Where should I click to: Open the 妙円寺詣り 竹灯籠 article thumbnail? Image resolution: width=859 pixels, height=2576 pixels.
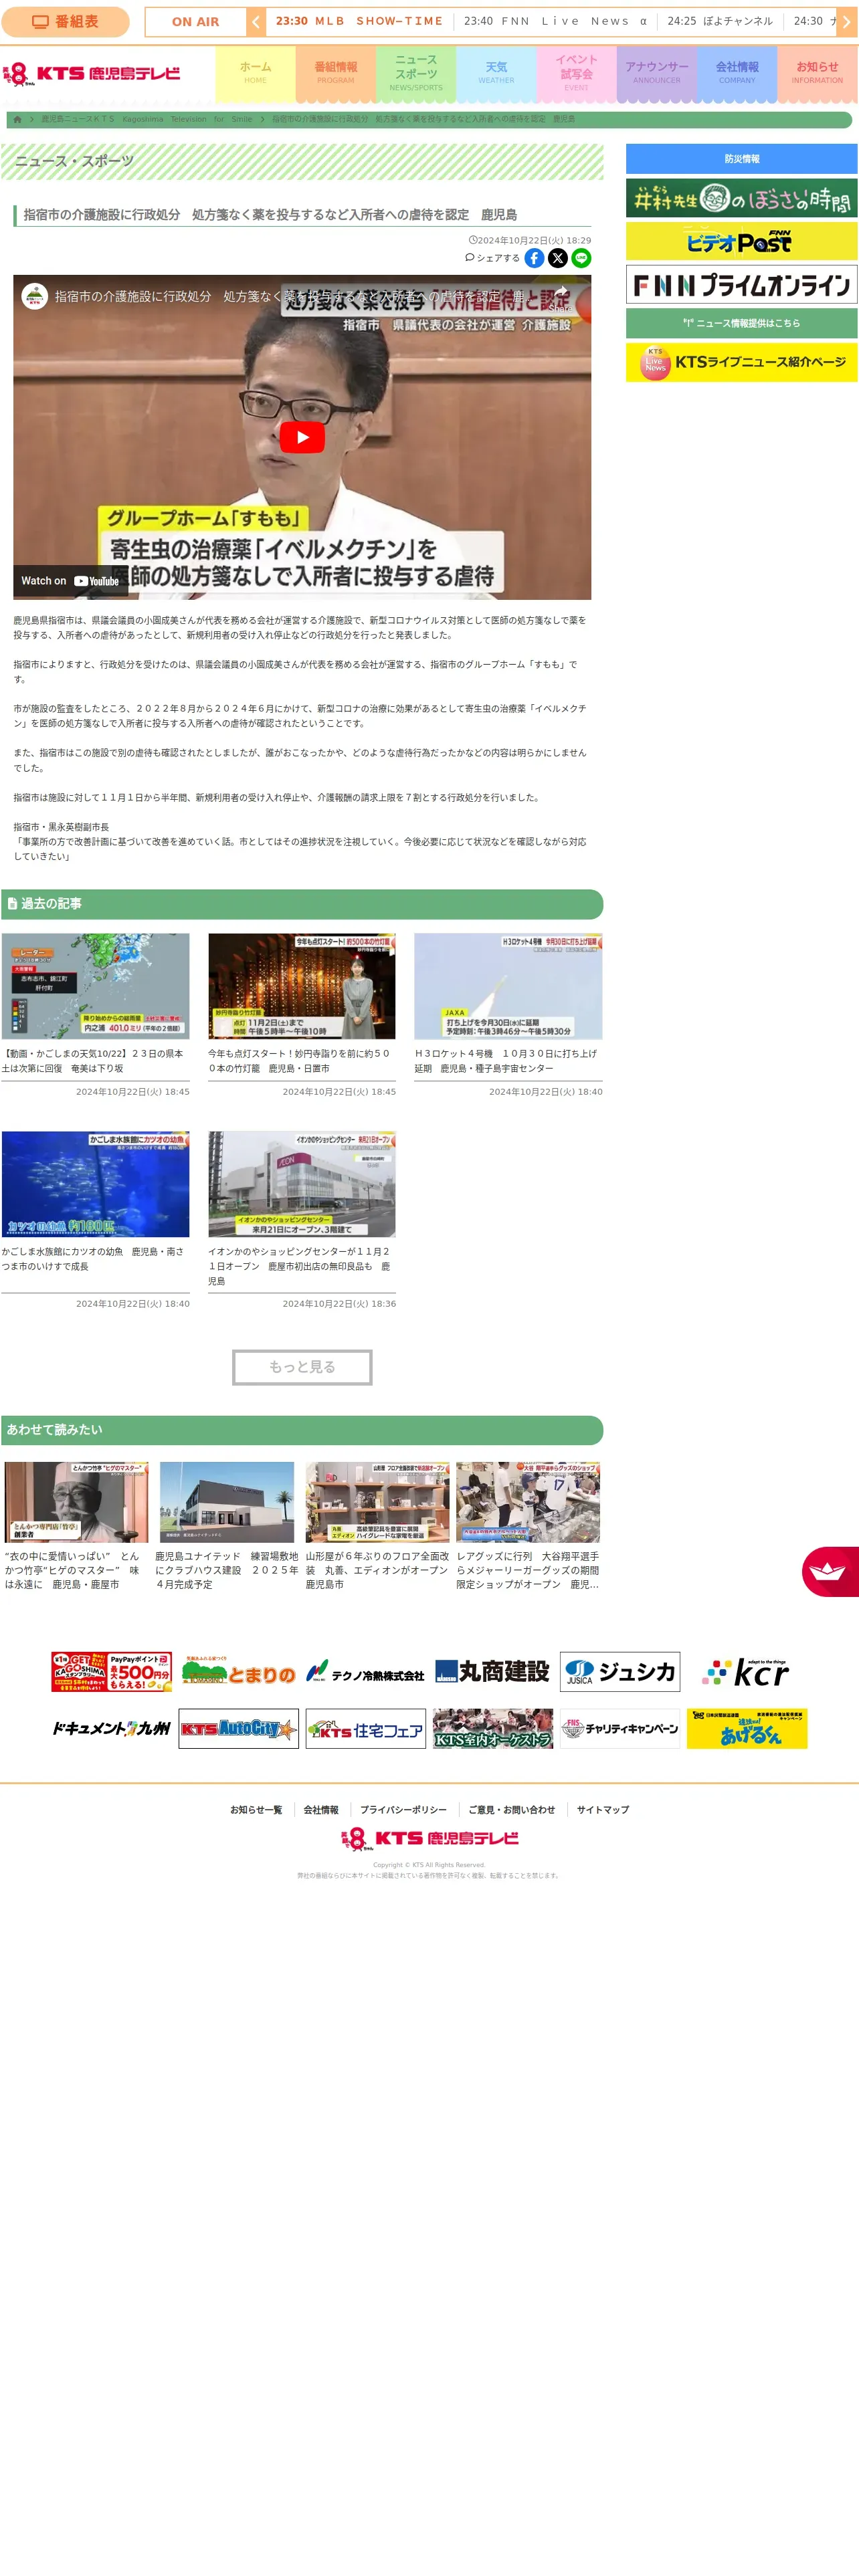point(302,986)
